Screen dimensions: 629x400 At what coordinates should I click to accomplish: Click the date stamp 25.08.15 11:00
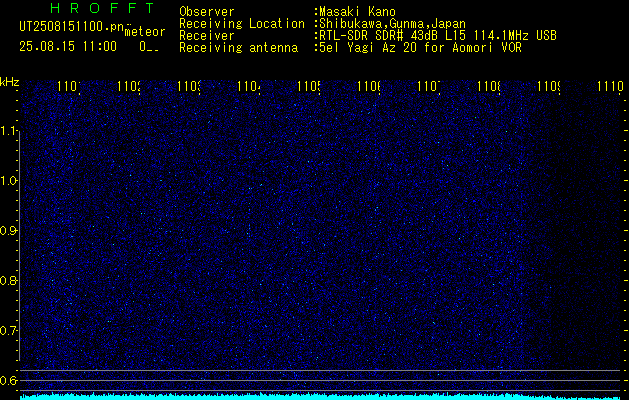(68, 47)
